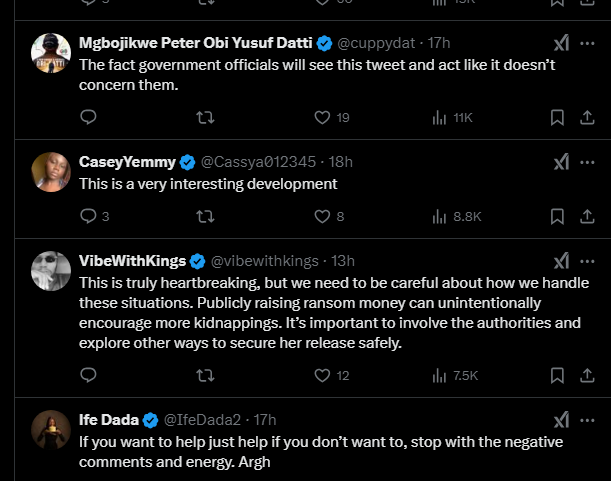Like the VibeWithKings tweet
Screen dimensions: 611x481
(322, 376)
